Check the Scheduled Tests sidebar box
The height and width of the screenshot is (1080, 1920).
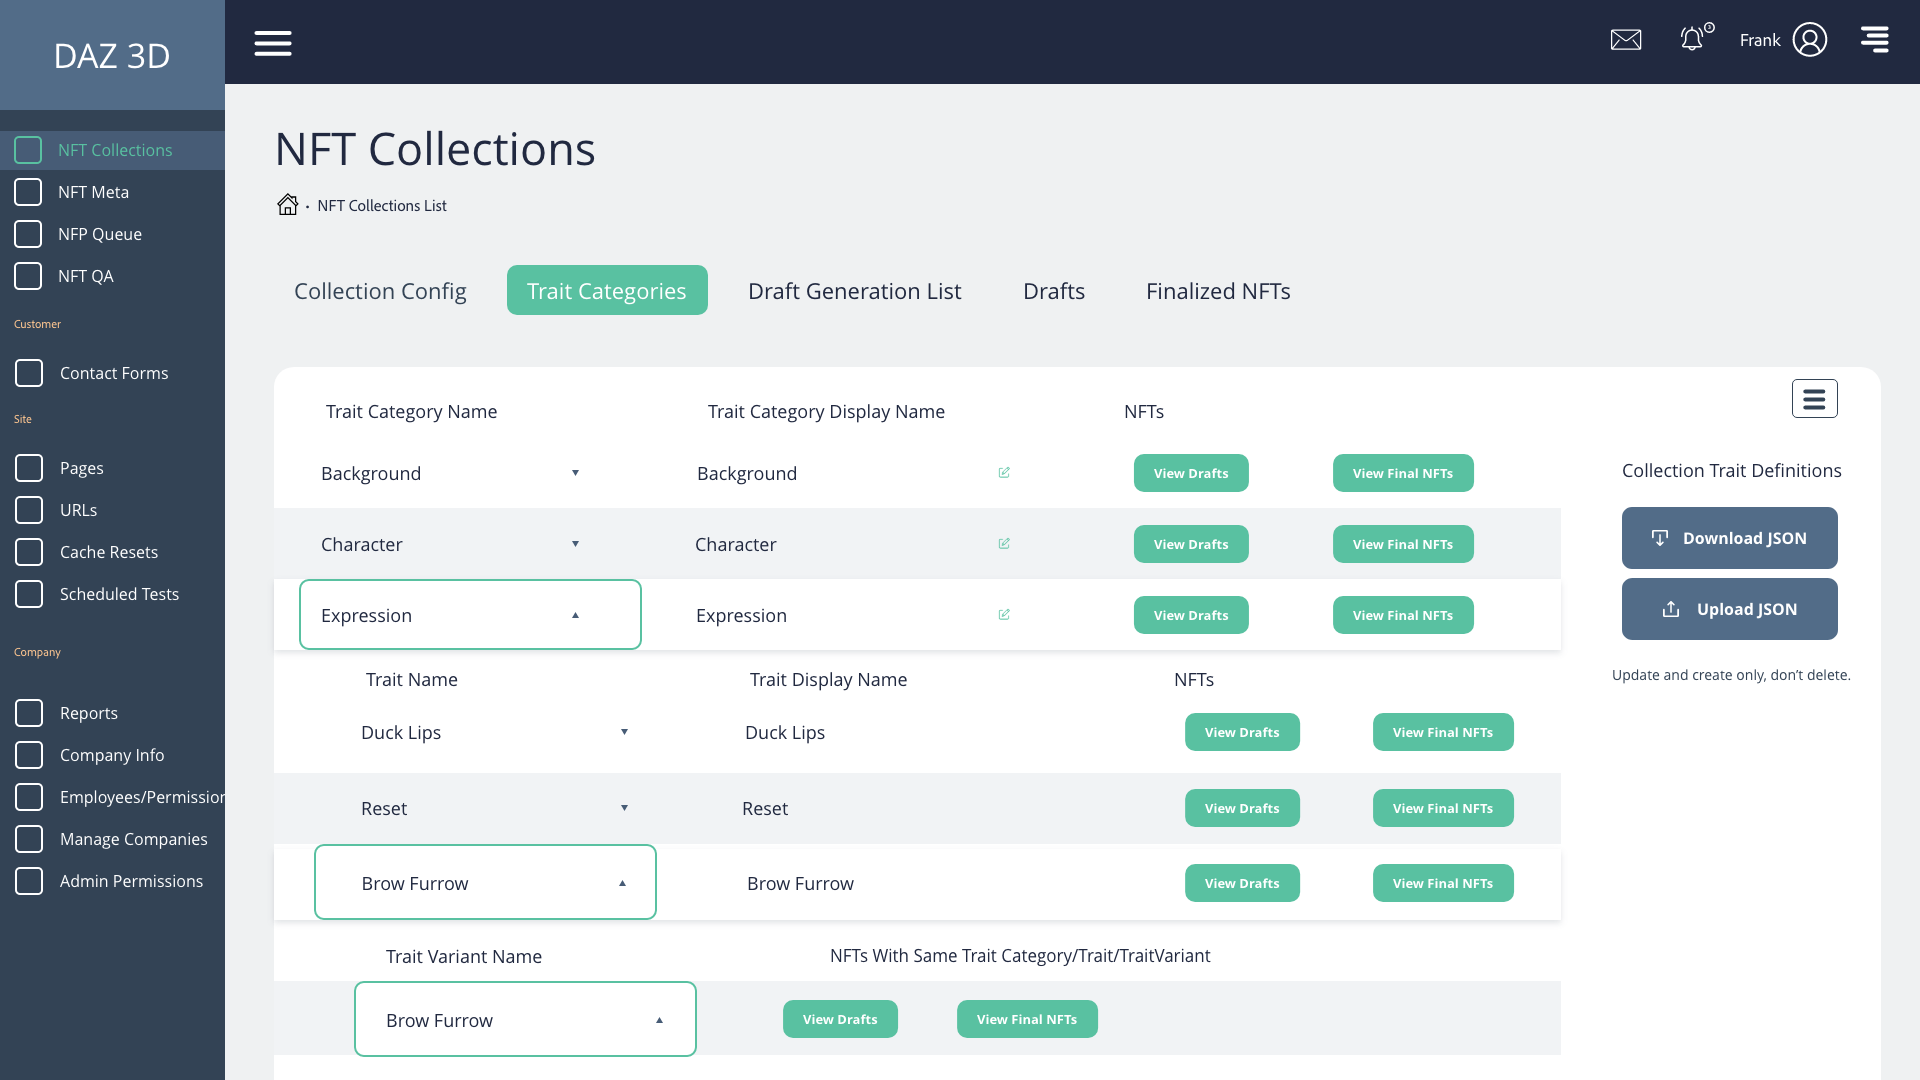pos(29,594)
